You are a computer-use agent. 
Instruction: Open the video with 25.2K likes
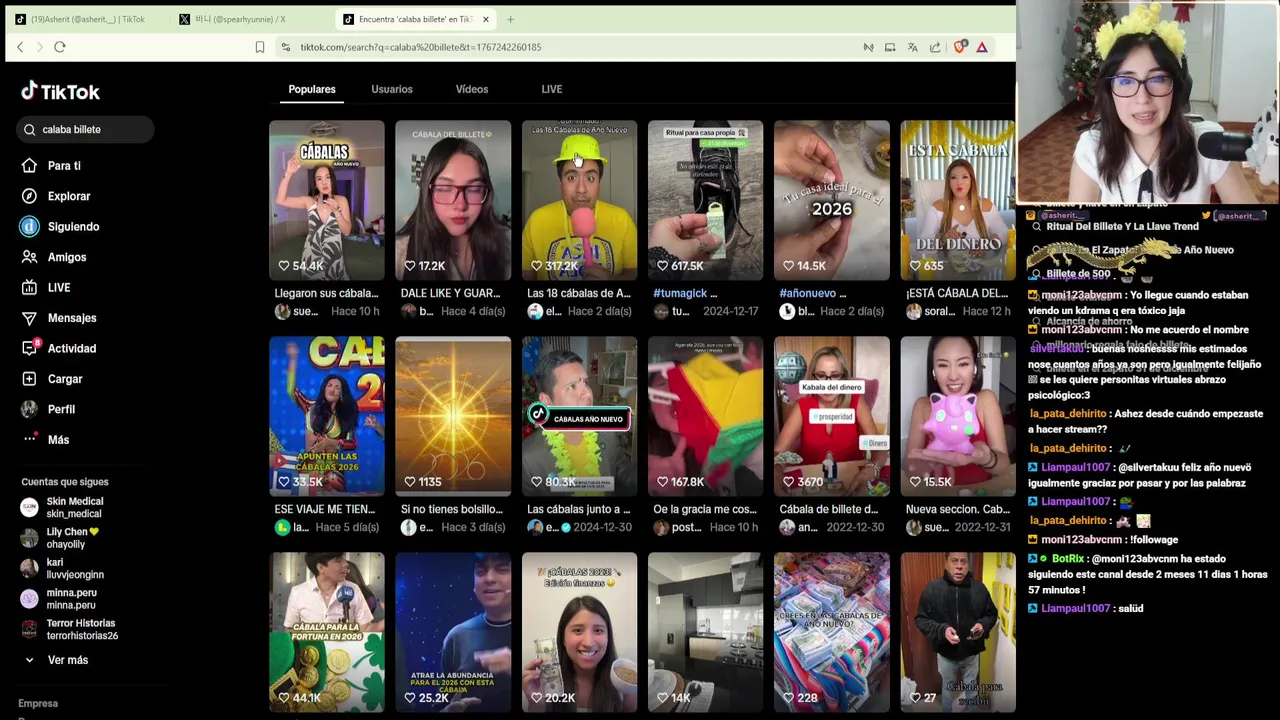click(452, 632)
